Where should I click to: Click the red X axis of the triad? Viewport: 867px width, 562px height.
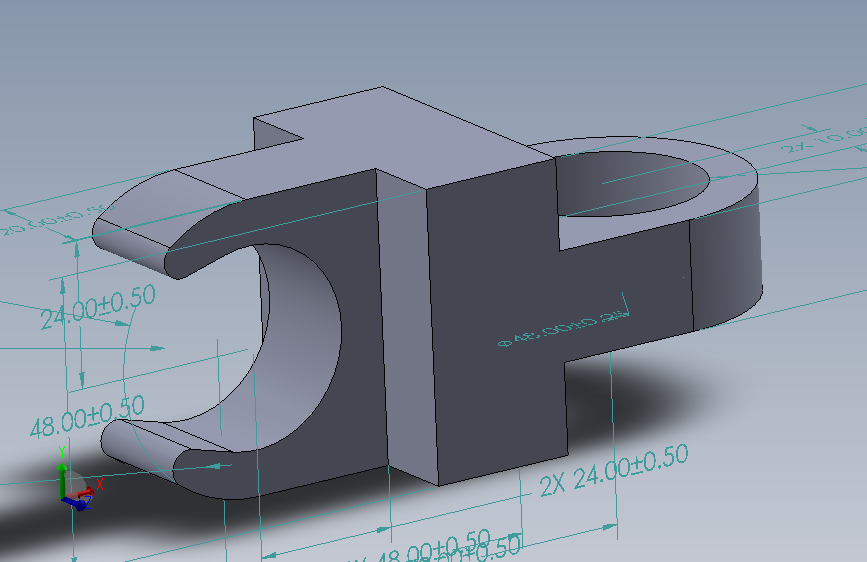pyautogui.click(x=83, y=492)
